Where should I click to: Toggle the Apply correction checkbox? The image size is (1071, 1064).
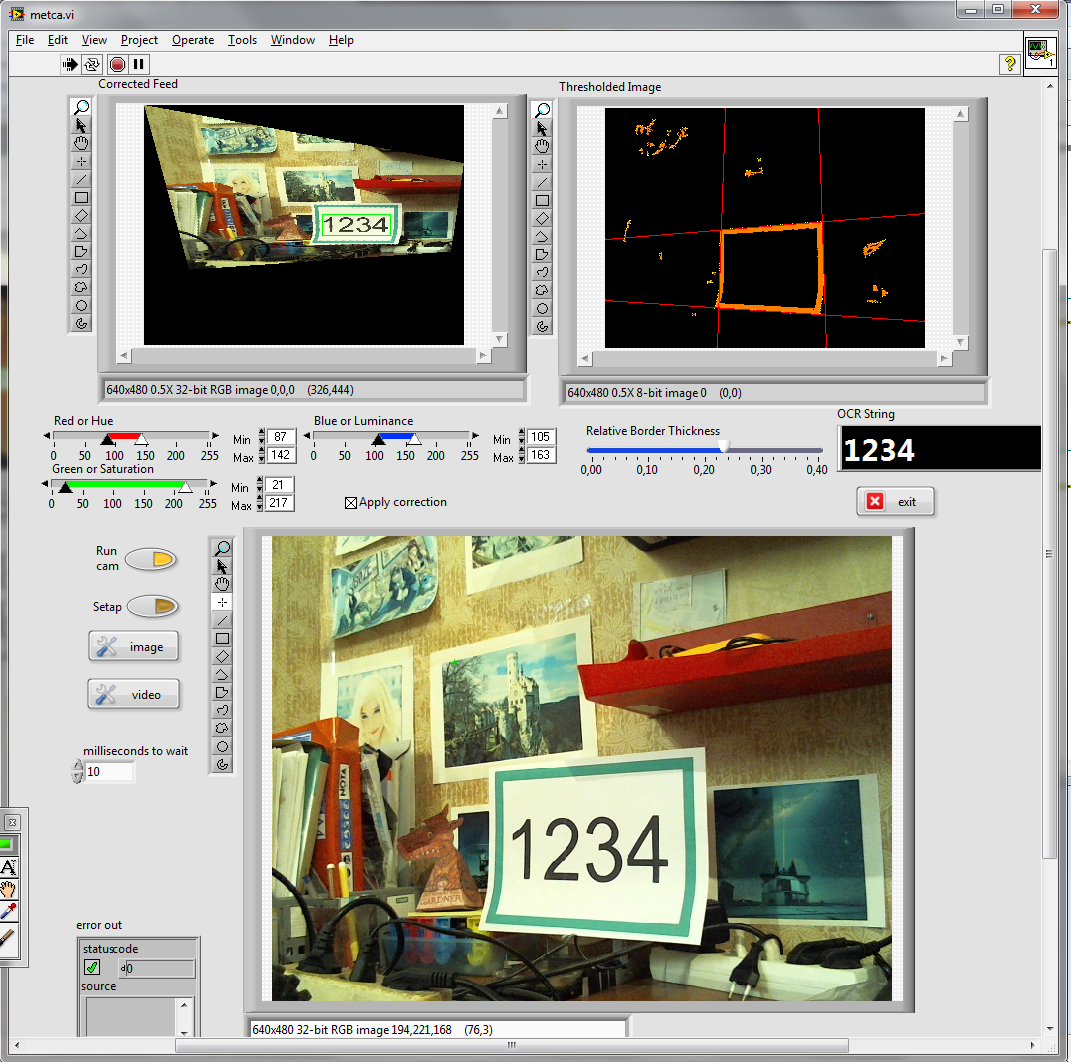(351, 503)
